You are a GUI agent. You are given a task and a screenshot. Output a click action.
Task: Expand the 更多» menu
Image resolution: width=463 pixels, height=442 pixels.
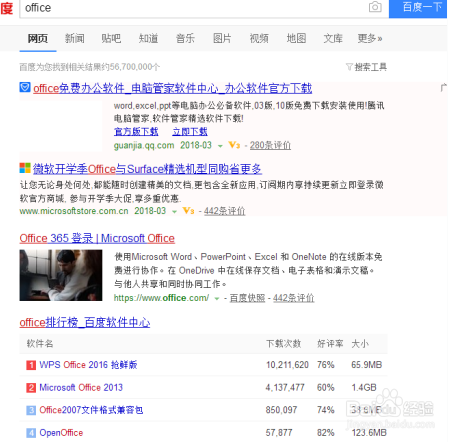click(370, 38)
